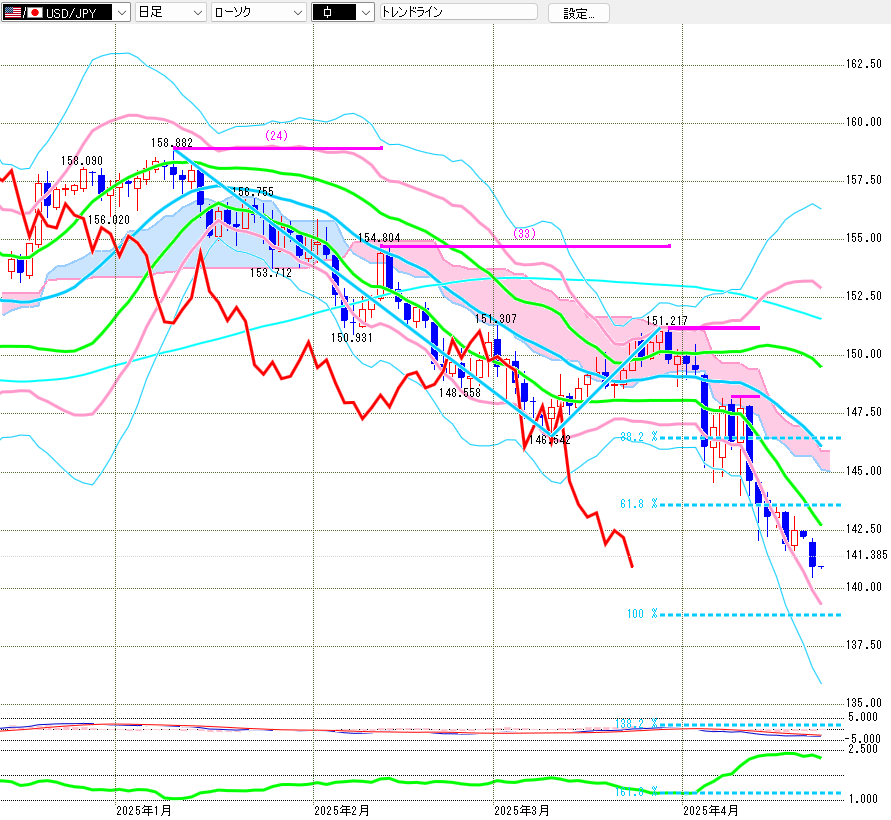Click the 150.931 low price label
Screen dimensions: 891x820
pyautogui.click(x=352, y=338)
